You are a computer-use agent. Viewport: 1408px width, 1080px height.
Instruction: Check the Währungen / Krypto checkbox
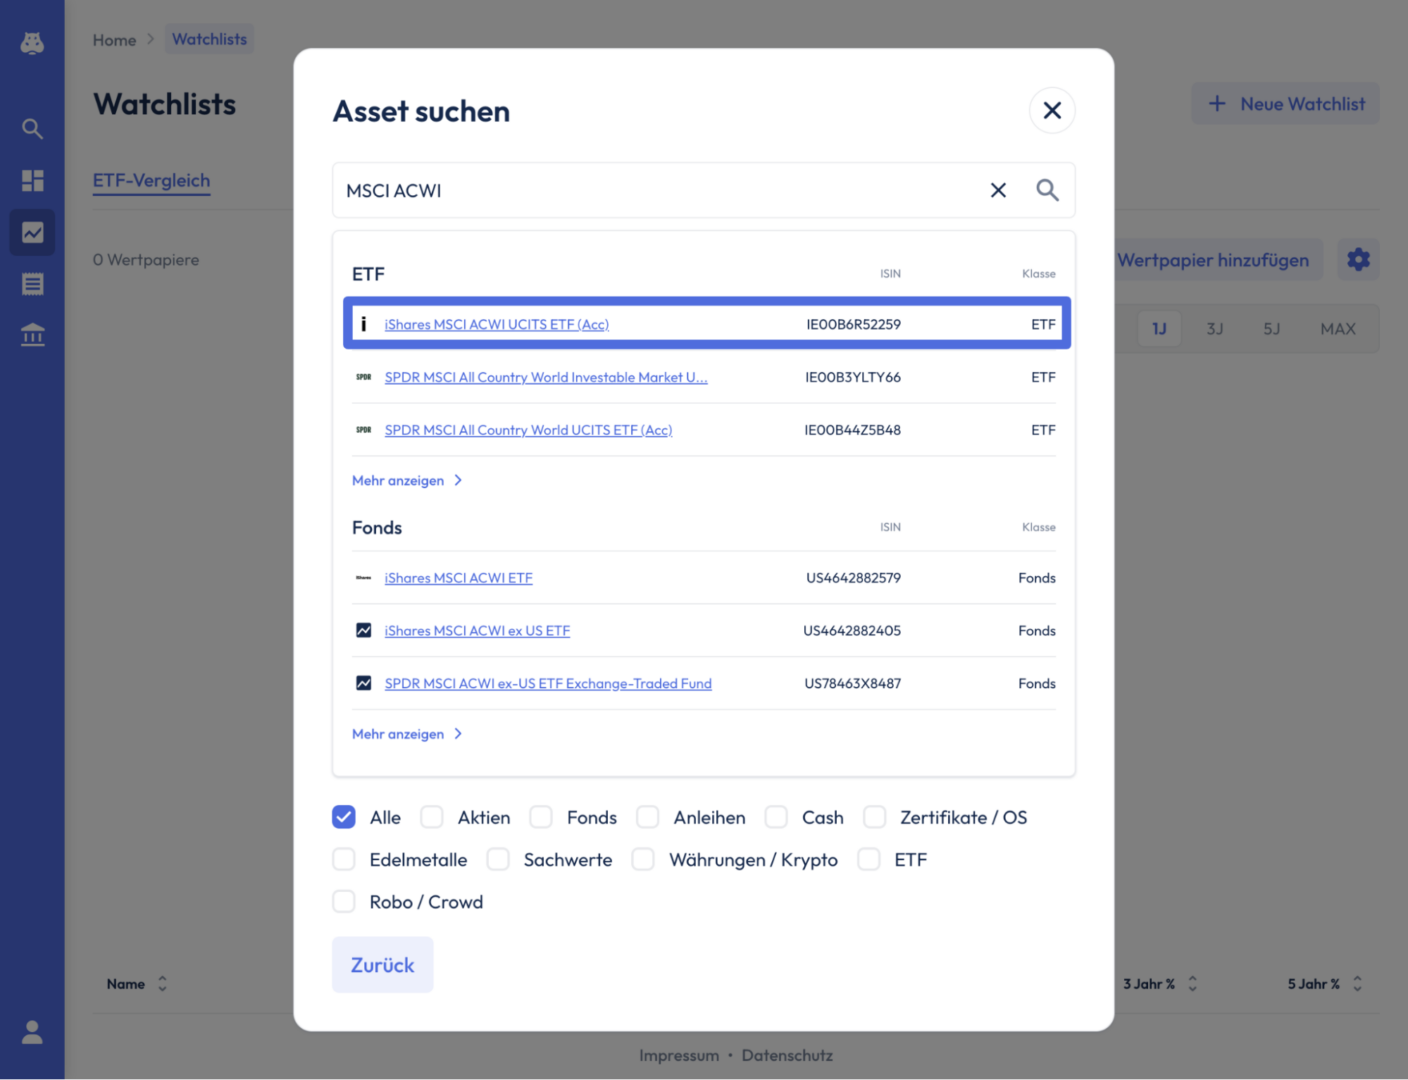643,860
